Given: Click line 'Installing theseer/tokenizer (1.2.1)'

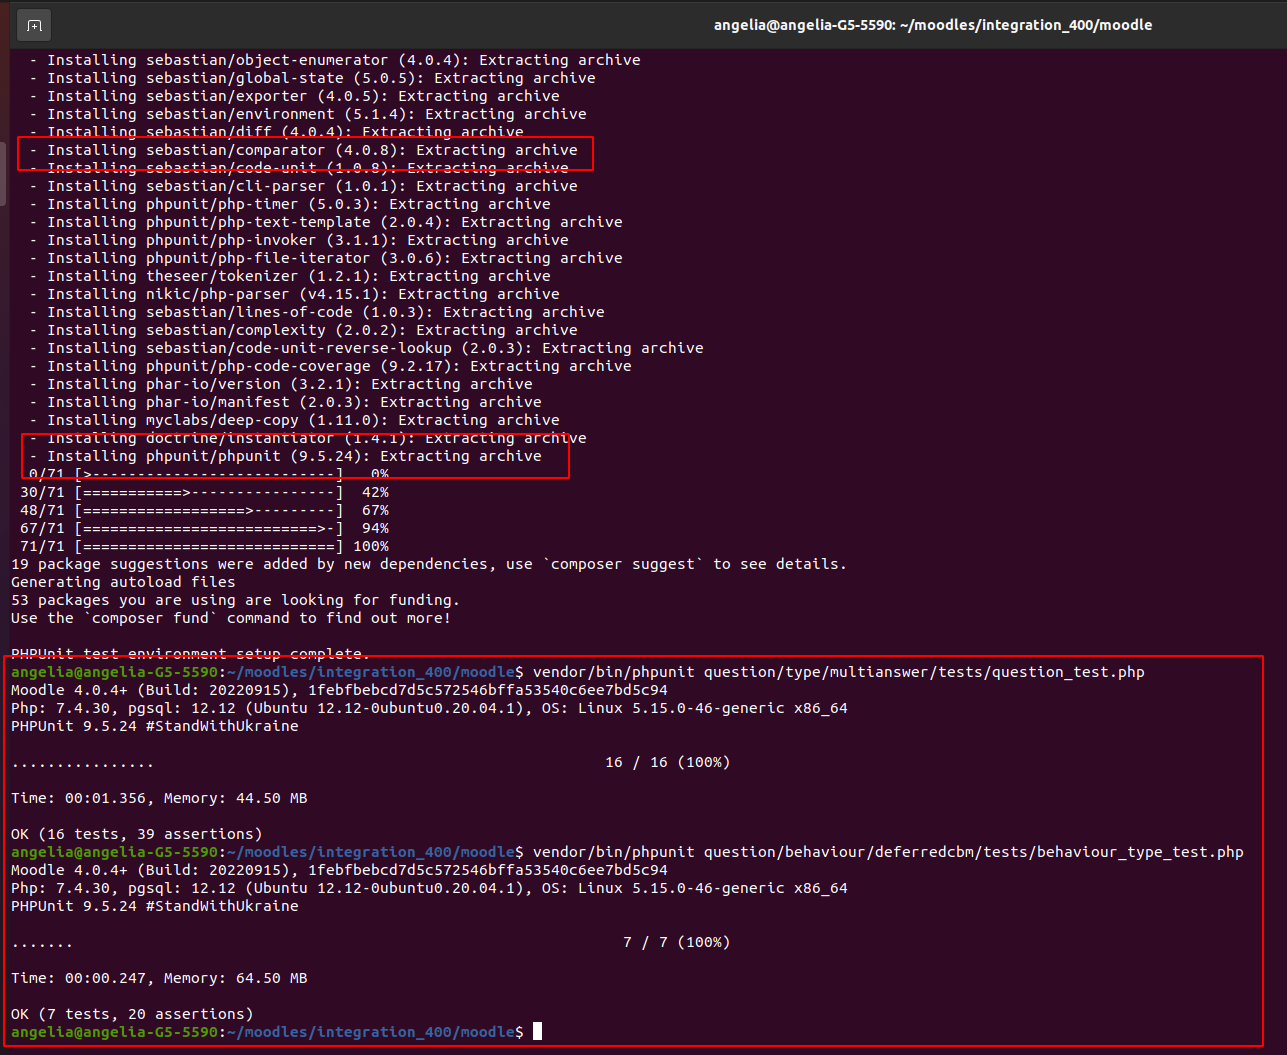Looking at the screenshot, I should coord(290,276).
